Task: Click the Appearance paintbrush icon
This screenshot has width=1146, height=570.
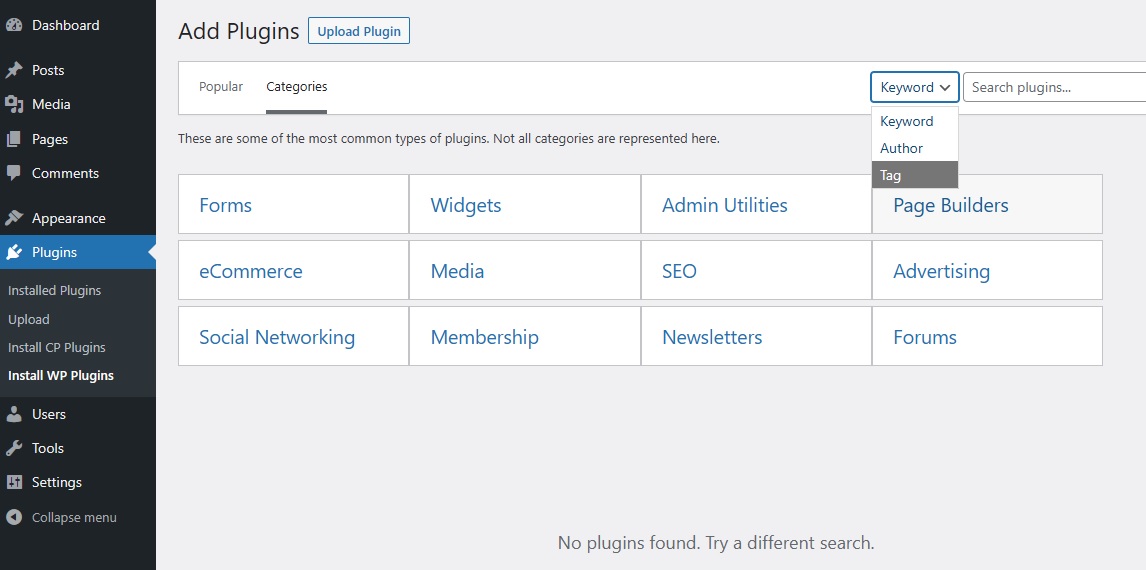Action: tap(14, 218)
